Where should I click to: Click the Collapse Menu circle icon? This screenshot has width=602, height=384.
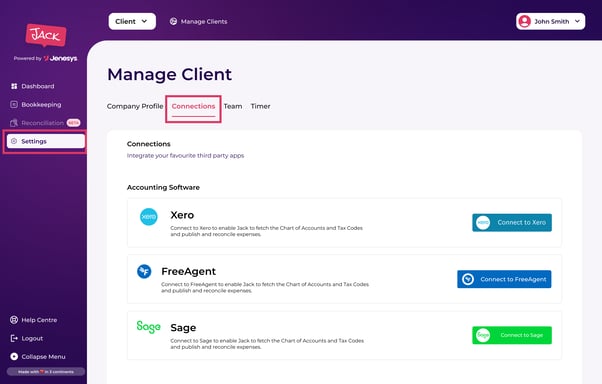coord(14,357)
